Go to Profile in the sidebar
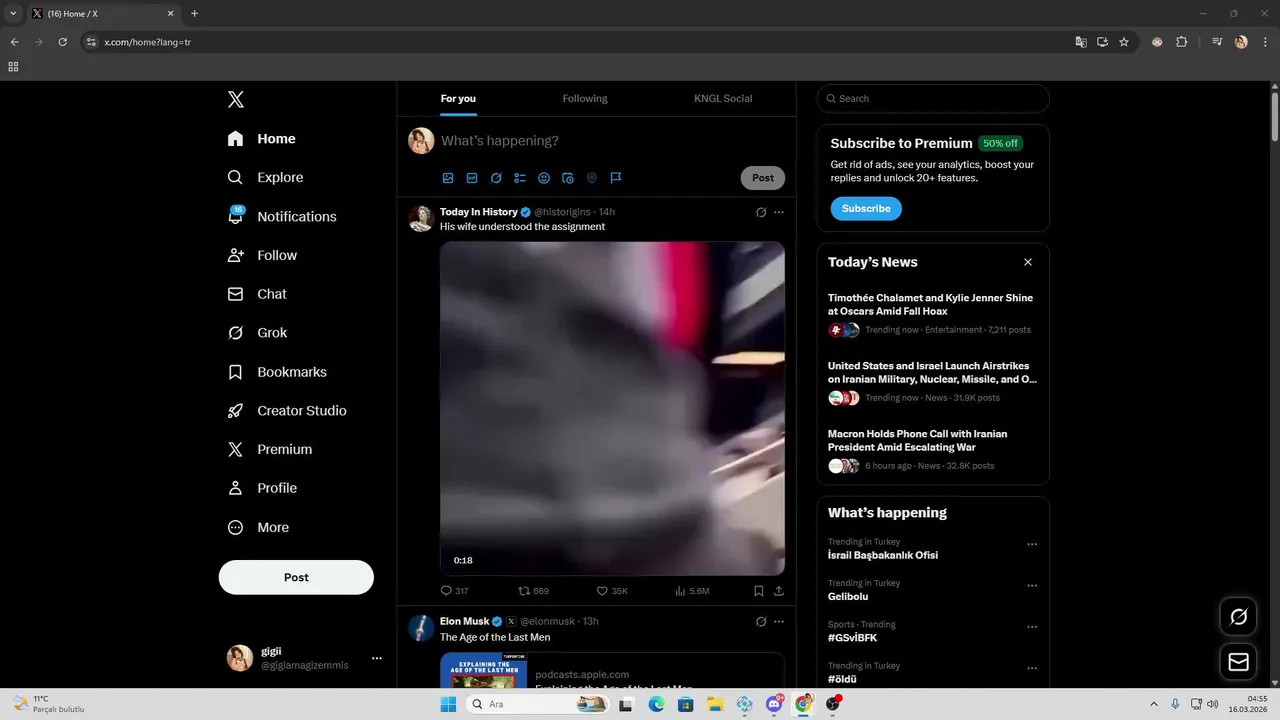 pos(262,488)
